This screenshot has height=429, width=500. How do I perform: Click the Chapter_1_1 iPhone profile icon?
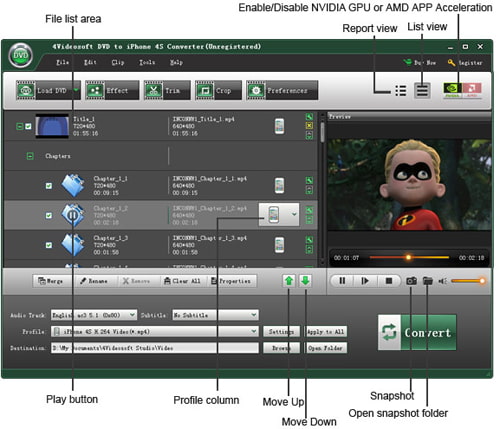[279, 186]
